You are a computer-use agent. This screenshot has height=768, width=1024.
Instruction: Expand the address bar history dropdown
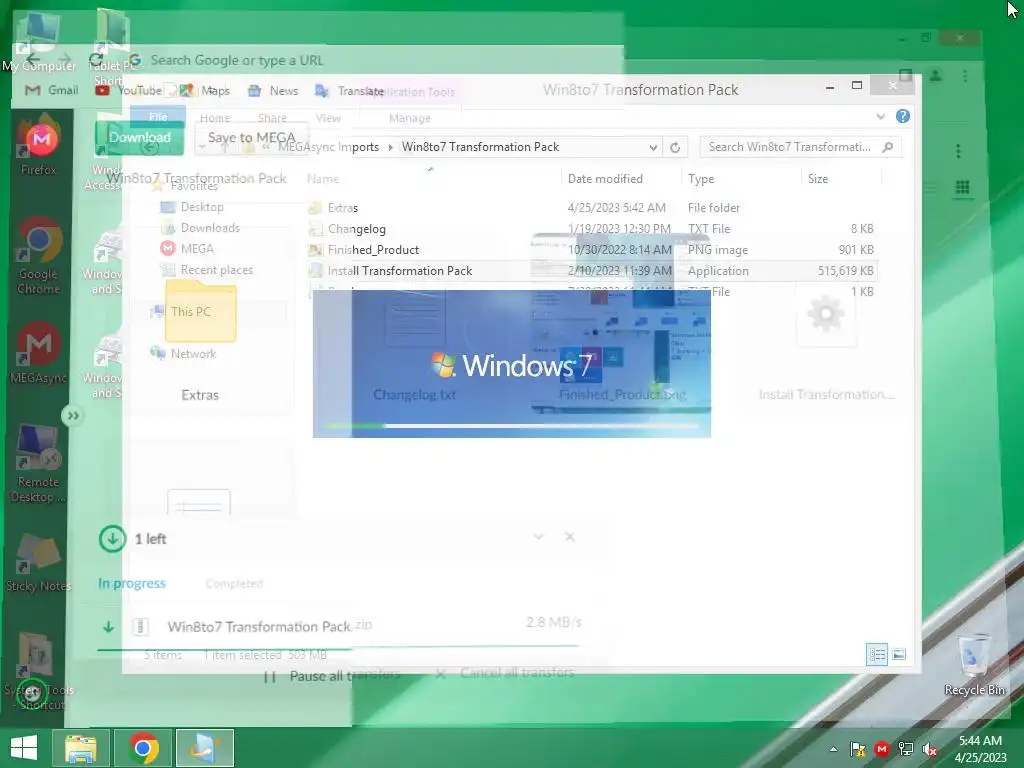click(x=653, y=148)
